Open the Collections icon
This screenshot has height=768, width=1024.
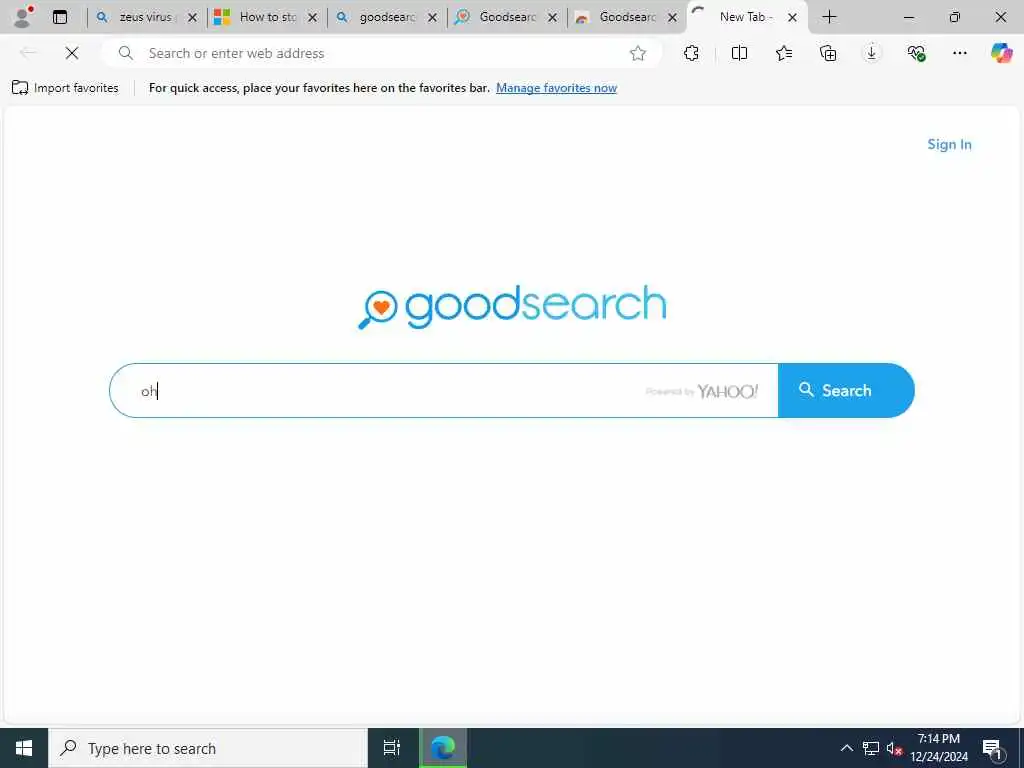827,53
